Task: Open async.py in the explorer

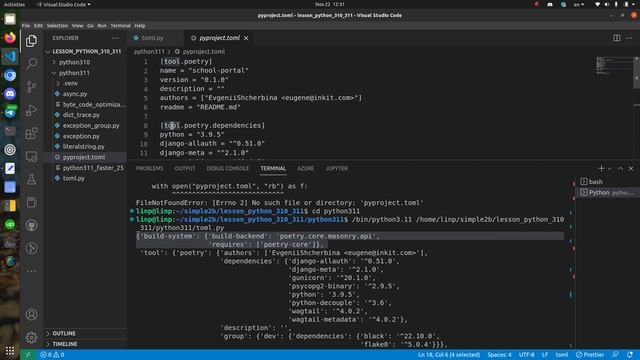Action: click(x=75, y=94)
